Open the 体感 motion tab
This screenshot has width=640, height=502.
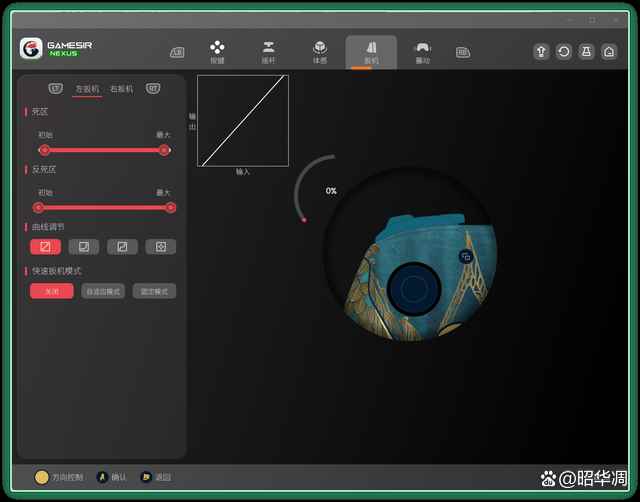[x=320, y=52]
